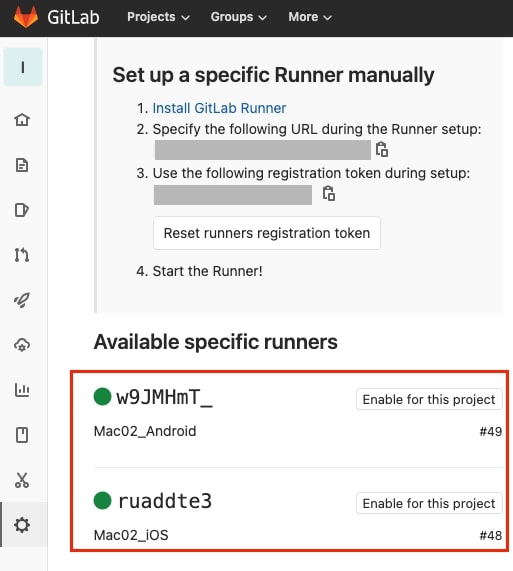Viewport: 513px width, 571px height.
Task: Enable Mac02_iOS runner for this project
Action: click(x=429, y=503)
